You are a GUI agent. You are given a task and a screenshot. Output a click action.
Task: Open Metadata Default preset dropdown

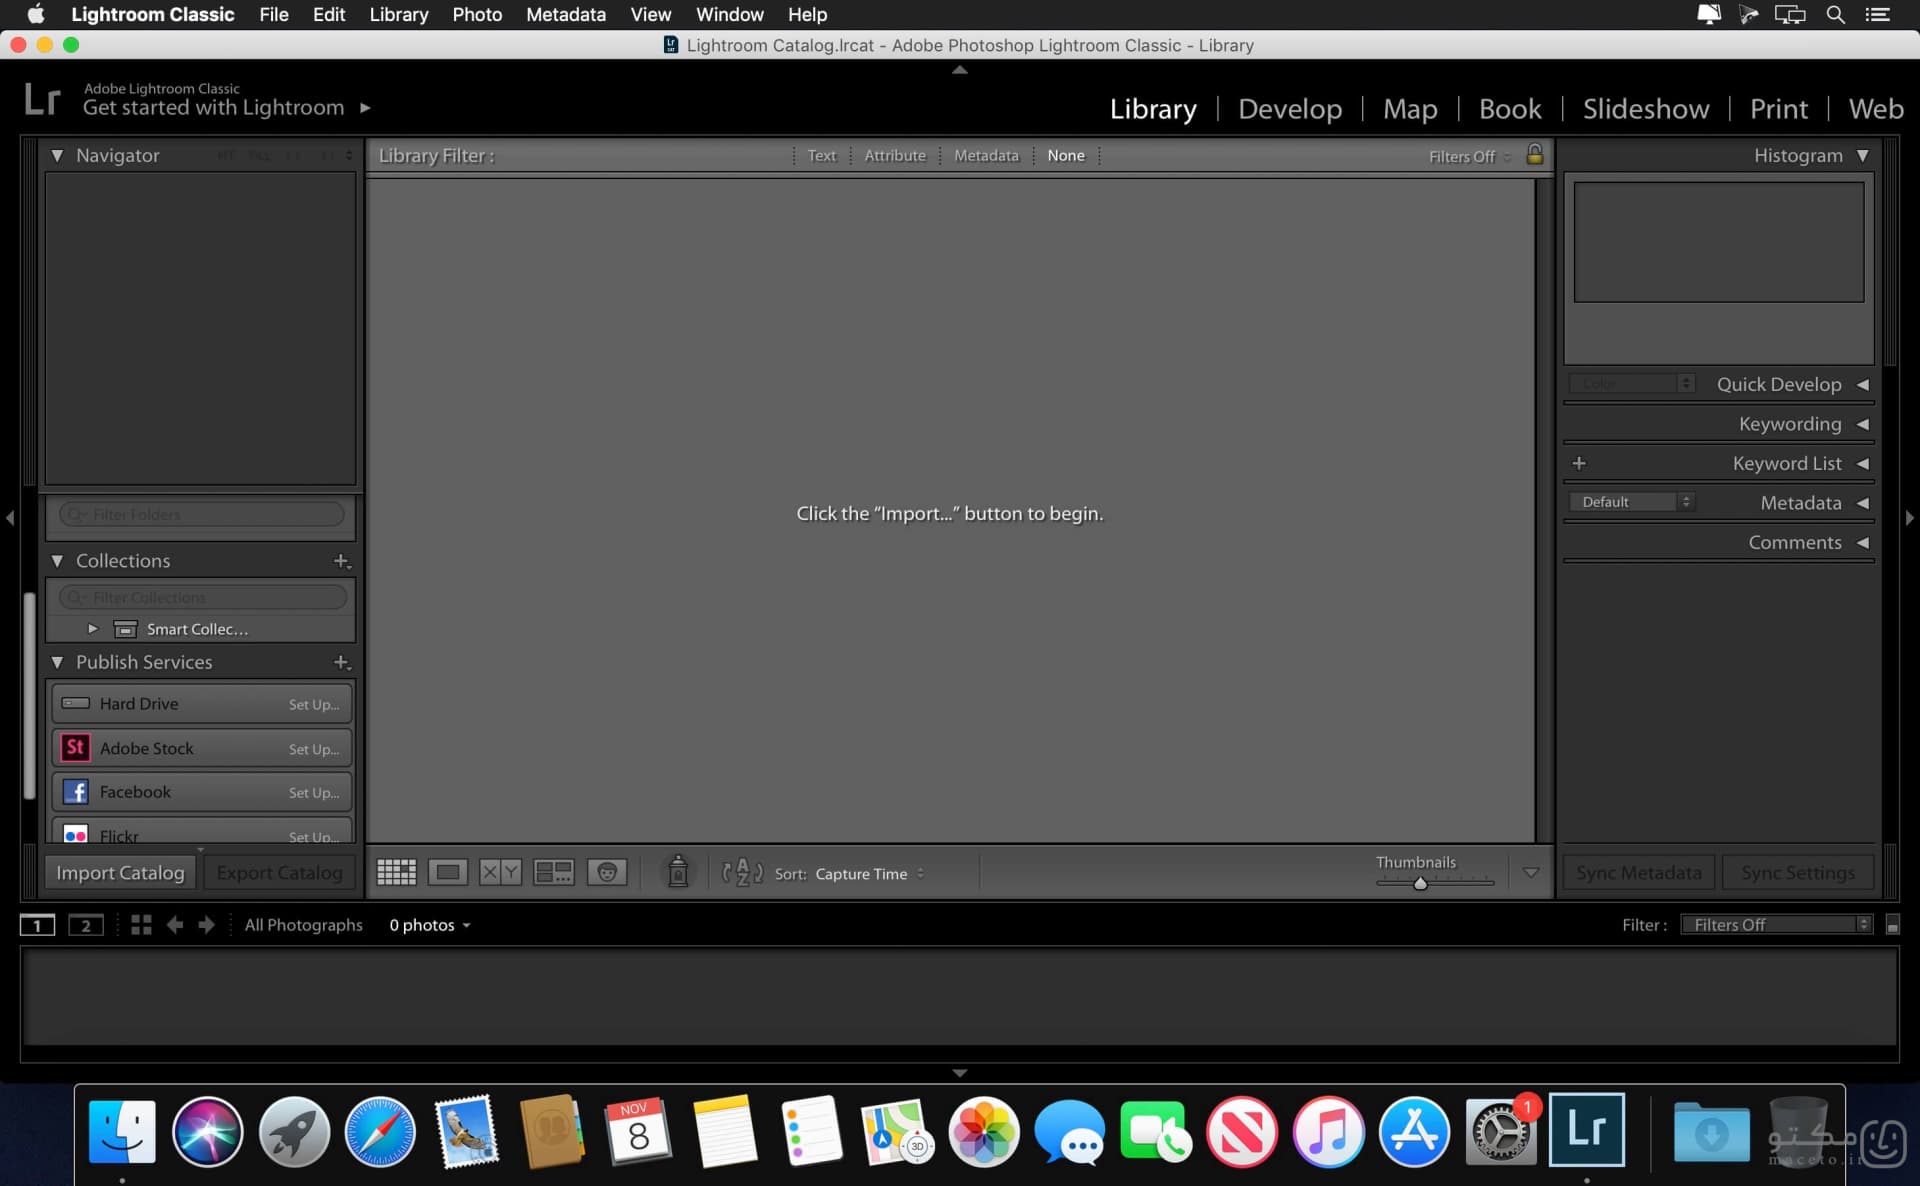(1632, 502)
